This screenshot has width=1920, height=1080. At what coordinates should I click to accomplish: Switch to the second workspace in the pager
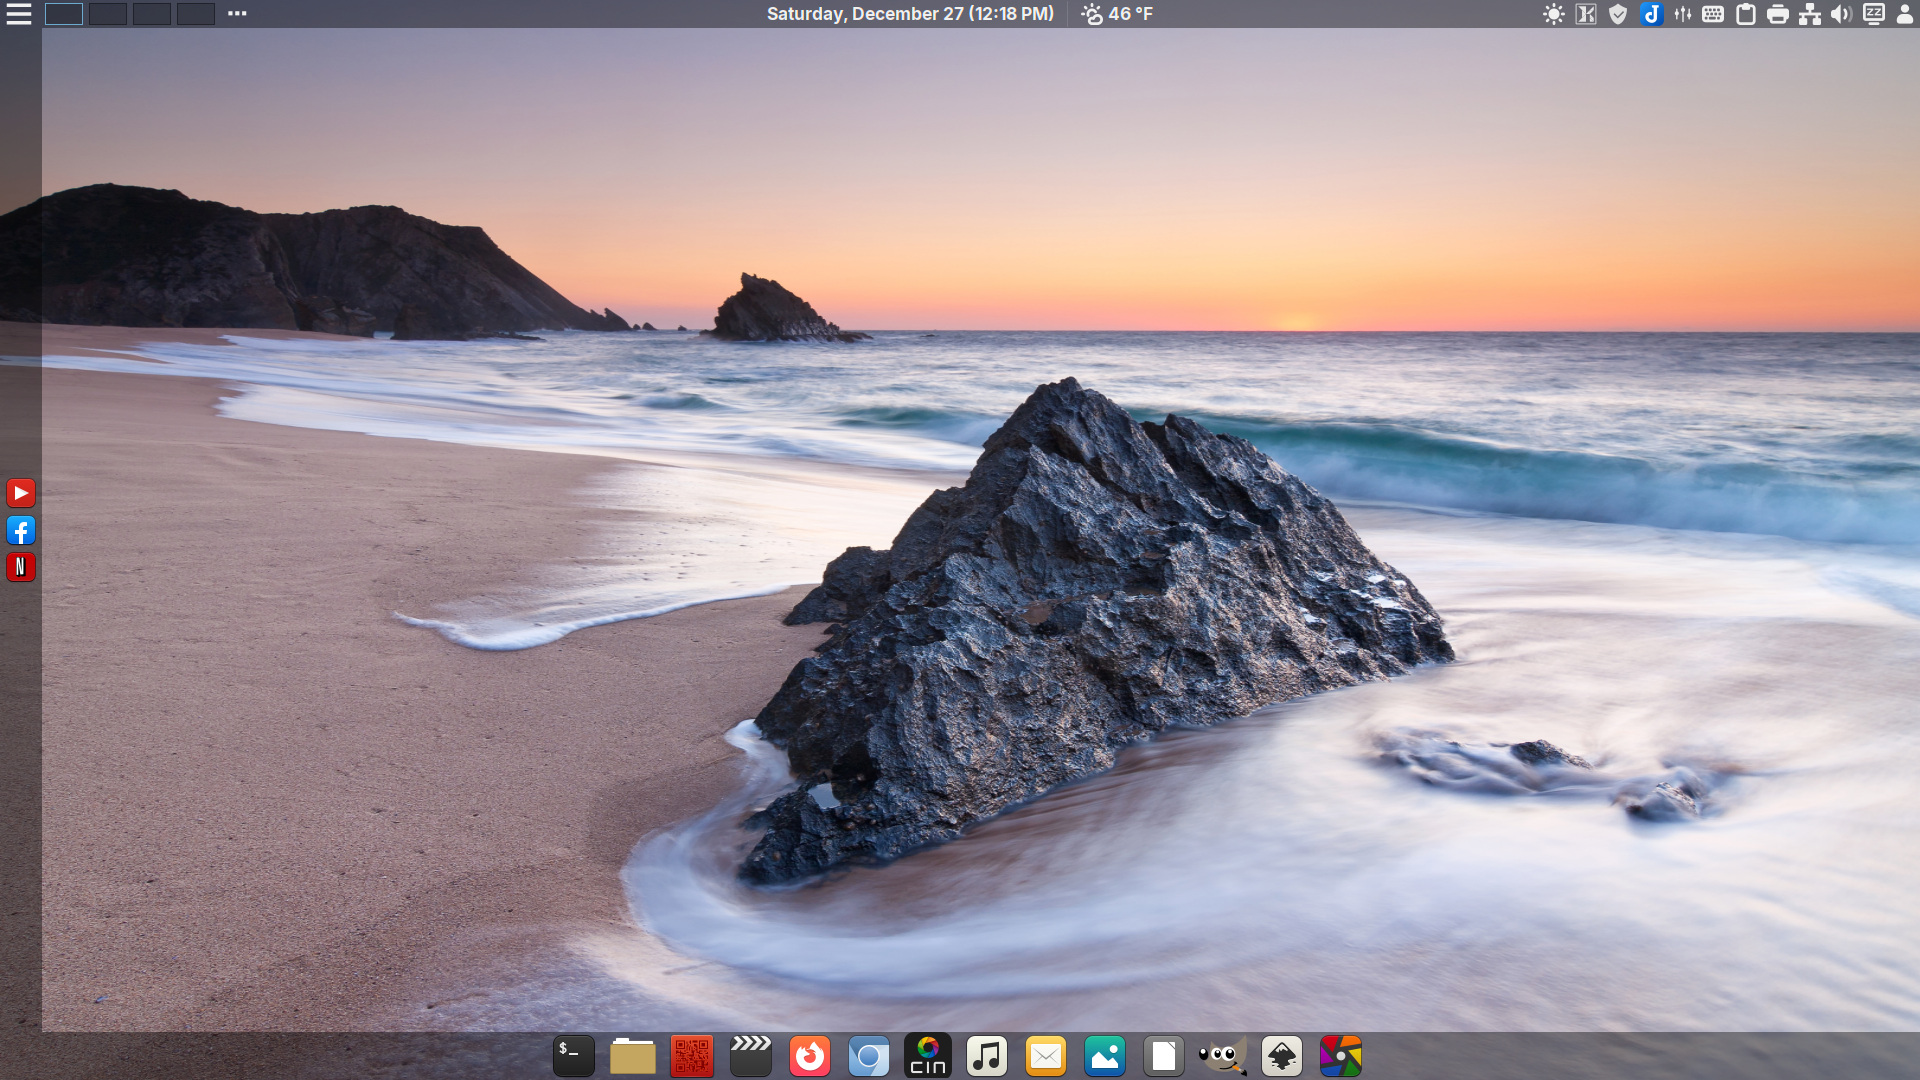pyautogui.click(x=107, y=14)
